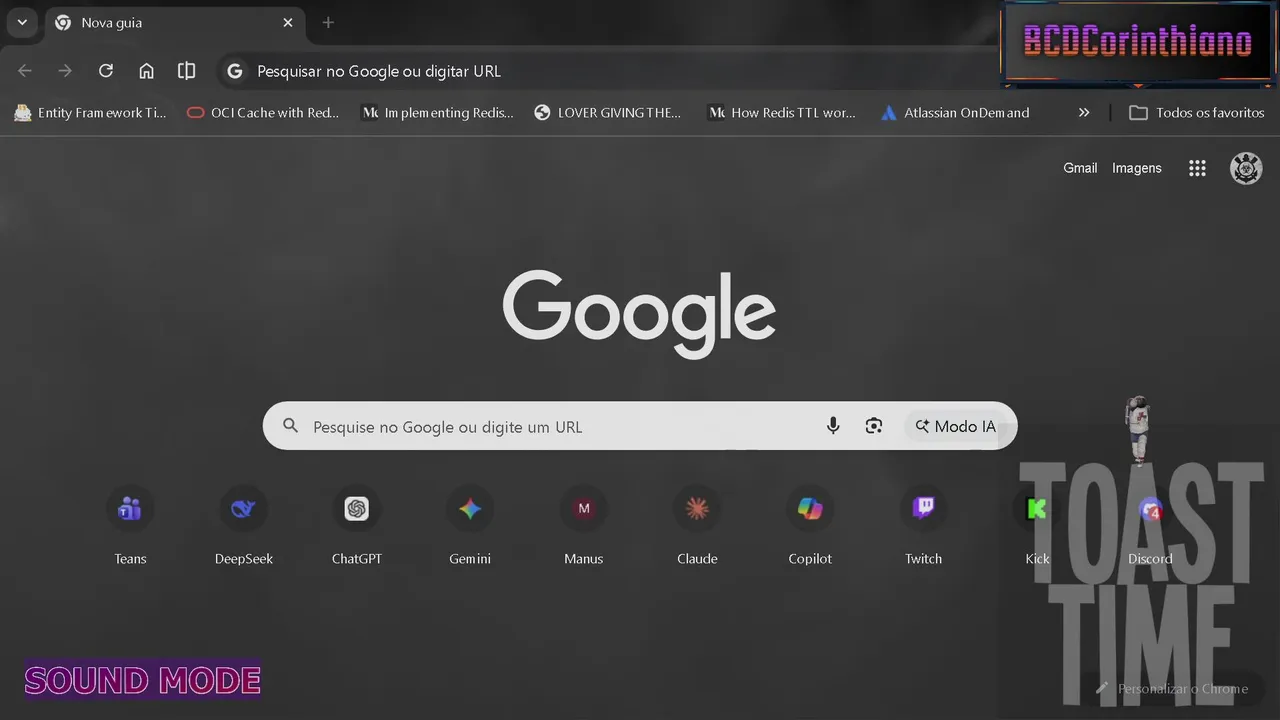Open DeepSeek shortcut
This screenshot has width=1280, height=720.
tap(243, 524)
